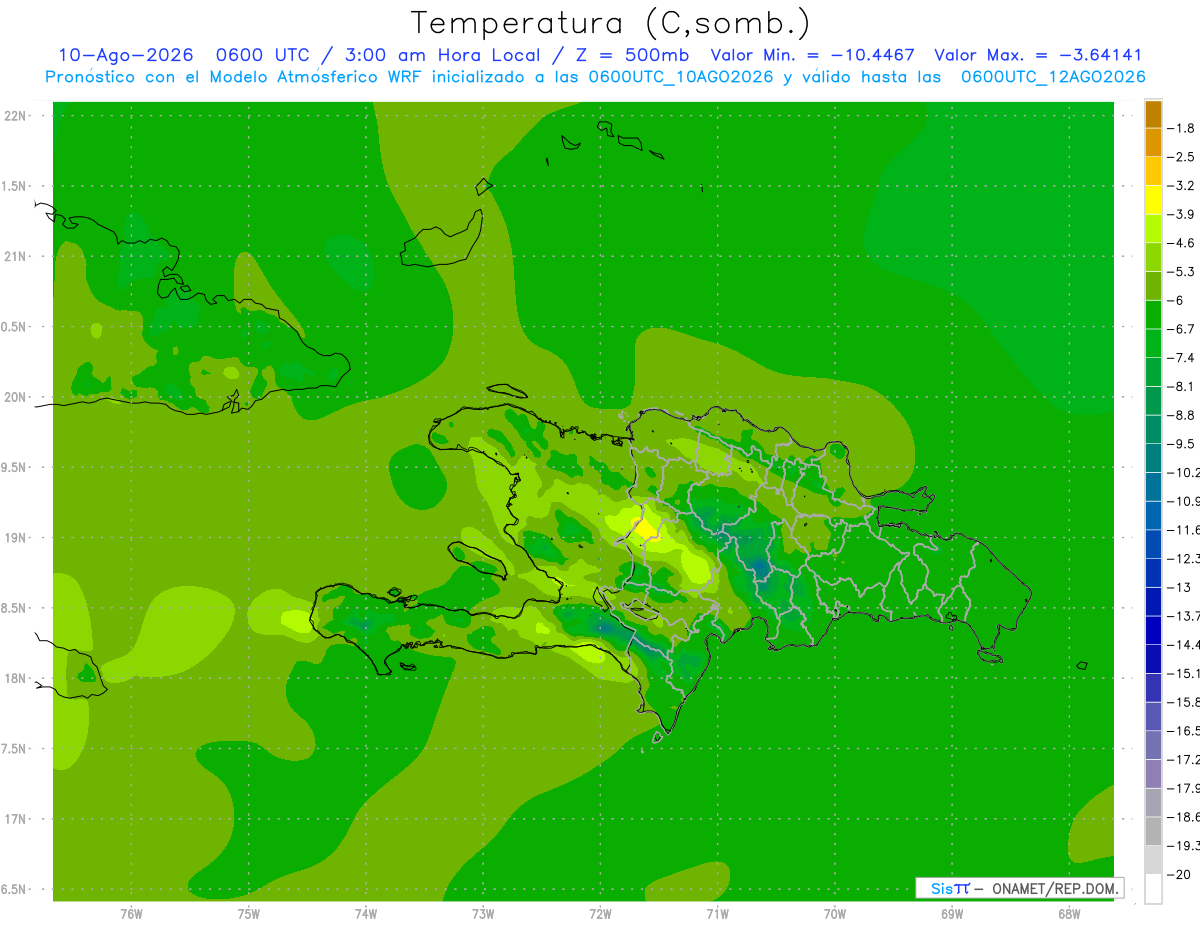Screen dimensions: 1200x927
Task: Click the '70W' longitude axis label
Action: [835, 914]
